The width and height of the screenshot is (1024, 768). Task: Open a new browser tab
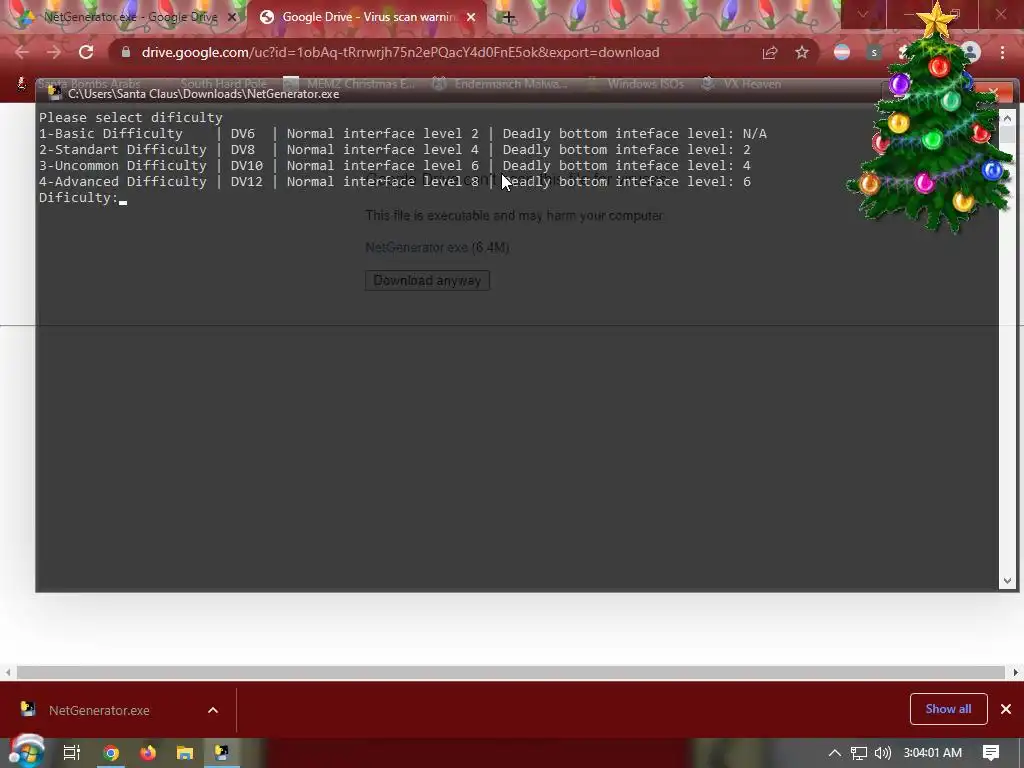pos(508,18)
